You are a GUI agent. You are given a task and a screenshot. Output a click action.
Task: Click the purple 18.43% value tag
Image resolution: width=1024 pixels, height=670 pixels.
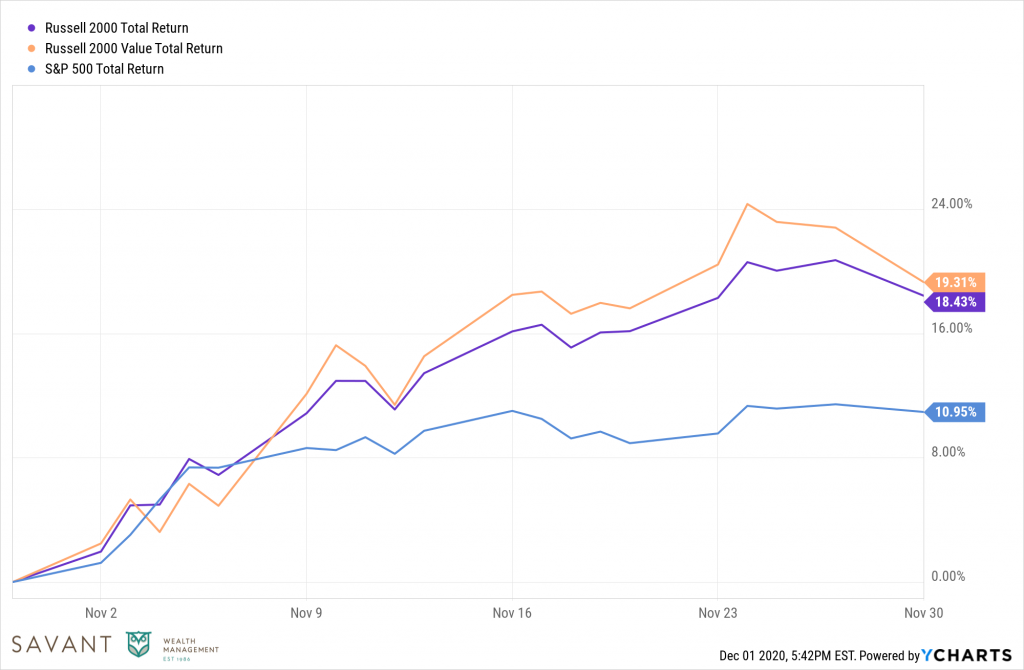click(955, 301)
